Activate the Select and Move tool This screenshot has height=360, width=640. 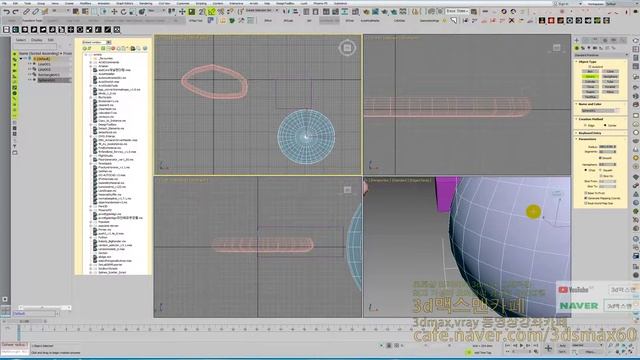(114, 12)
